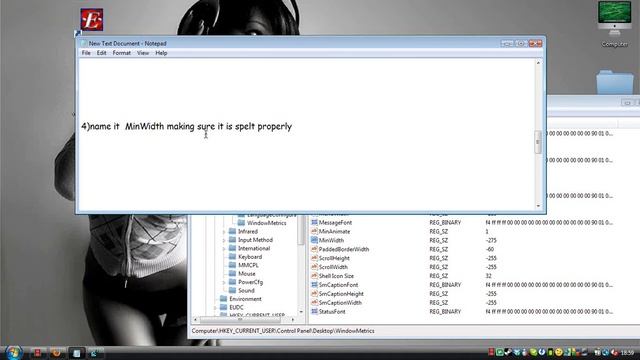The width and height of the screenshot is (640, 360).
Task: Click the string icon beside SmCaptionWidth
Action: coord(314,302)
